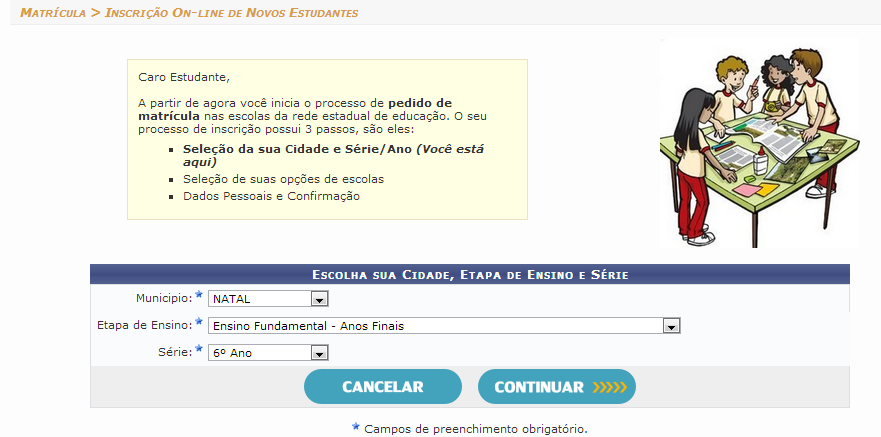
Task: Click the Campos de preenchimento obrigatório note
Action: (x=475, y=429)
